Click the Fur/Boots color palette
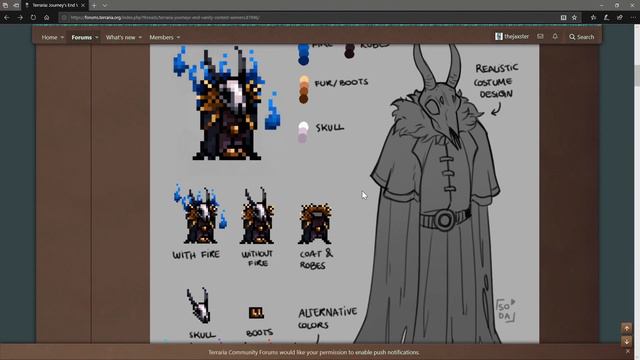This screenshot has height=360, width=640. [x=304, y=89]
